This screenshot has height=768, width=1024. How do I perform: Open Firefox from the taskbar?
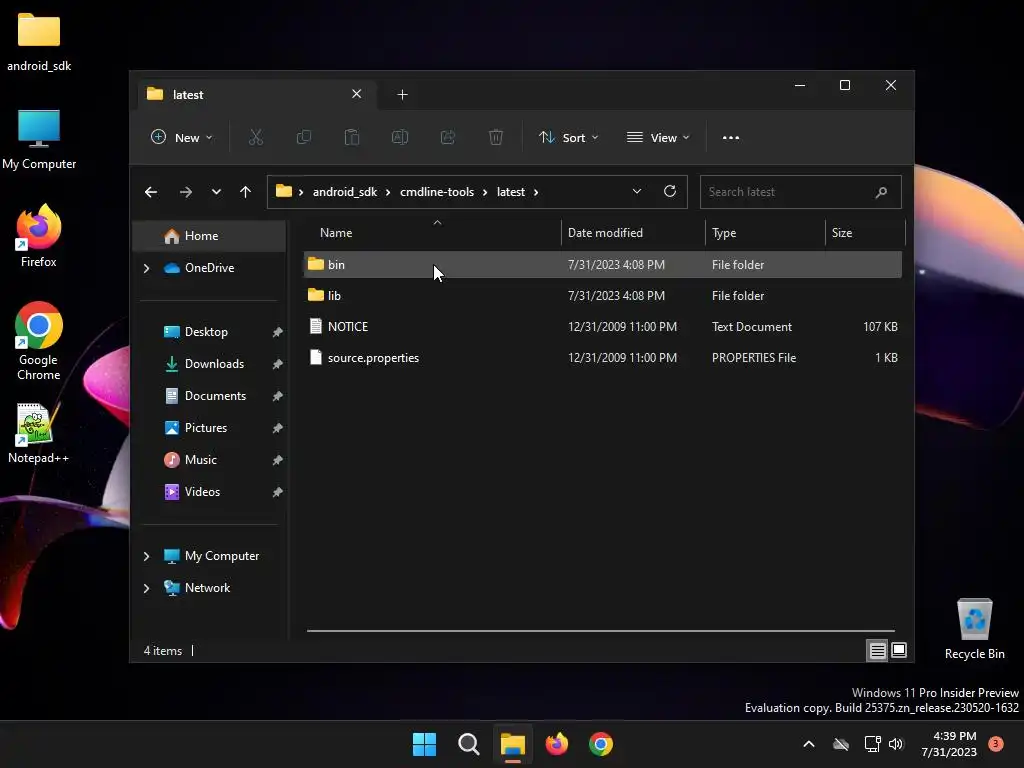pyautogui.click(x=556, y=744)
